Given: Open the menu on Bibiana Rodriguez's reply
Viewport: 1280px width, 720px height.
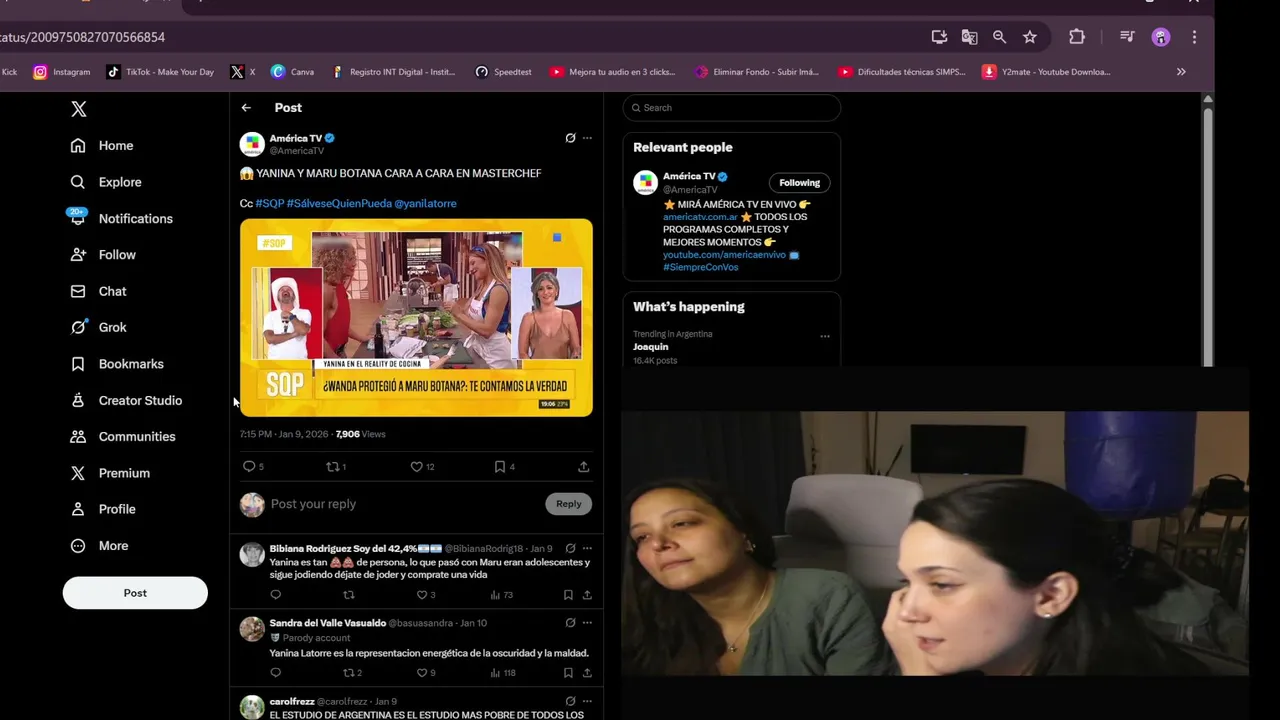Looking at the screenshot, I should click(x=587, y=548).
